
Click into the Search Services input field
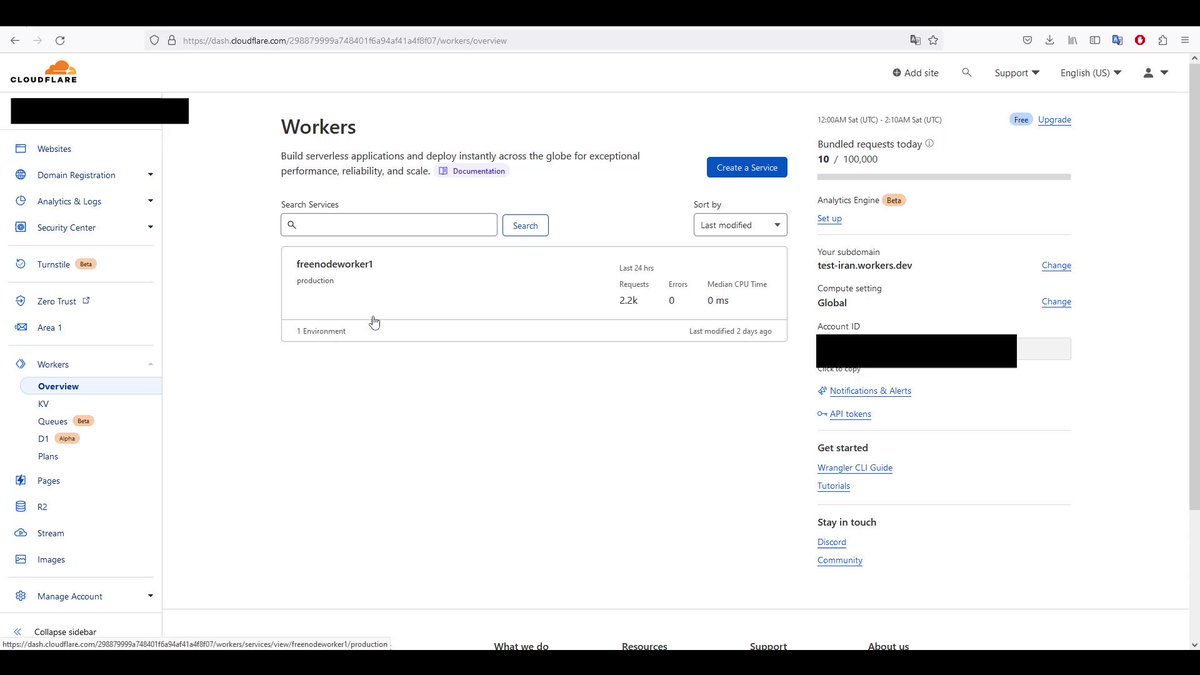tap(389, 225)
